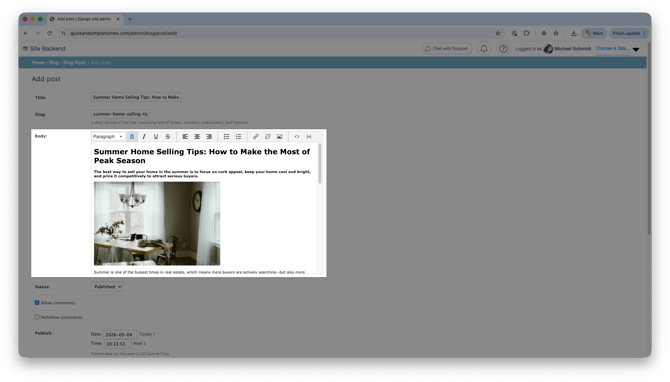Open source code view icon
The height and width of the screenshot is (382, 670).
(297, 137)
